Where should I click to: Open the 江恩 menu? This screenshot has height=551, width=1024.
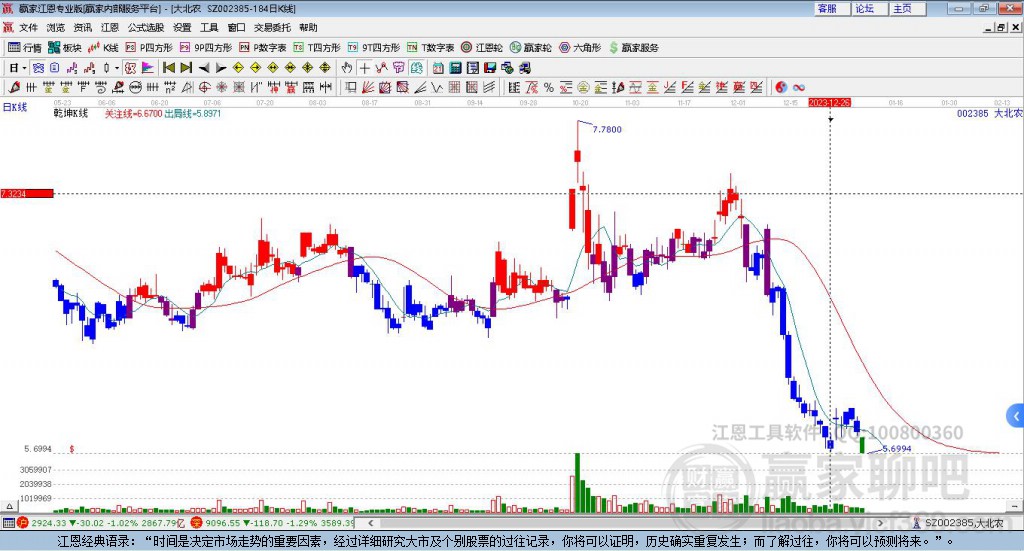pos(110,27)
